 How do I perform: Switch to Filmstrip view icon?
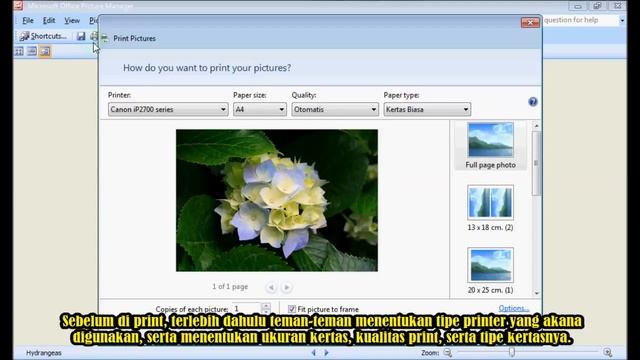(x=32, y=51)
